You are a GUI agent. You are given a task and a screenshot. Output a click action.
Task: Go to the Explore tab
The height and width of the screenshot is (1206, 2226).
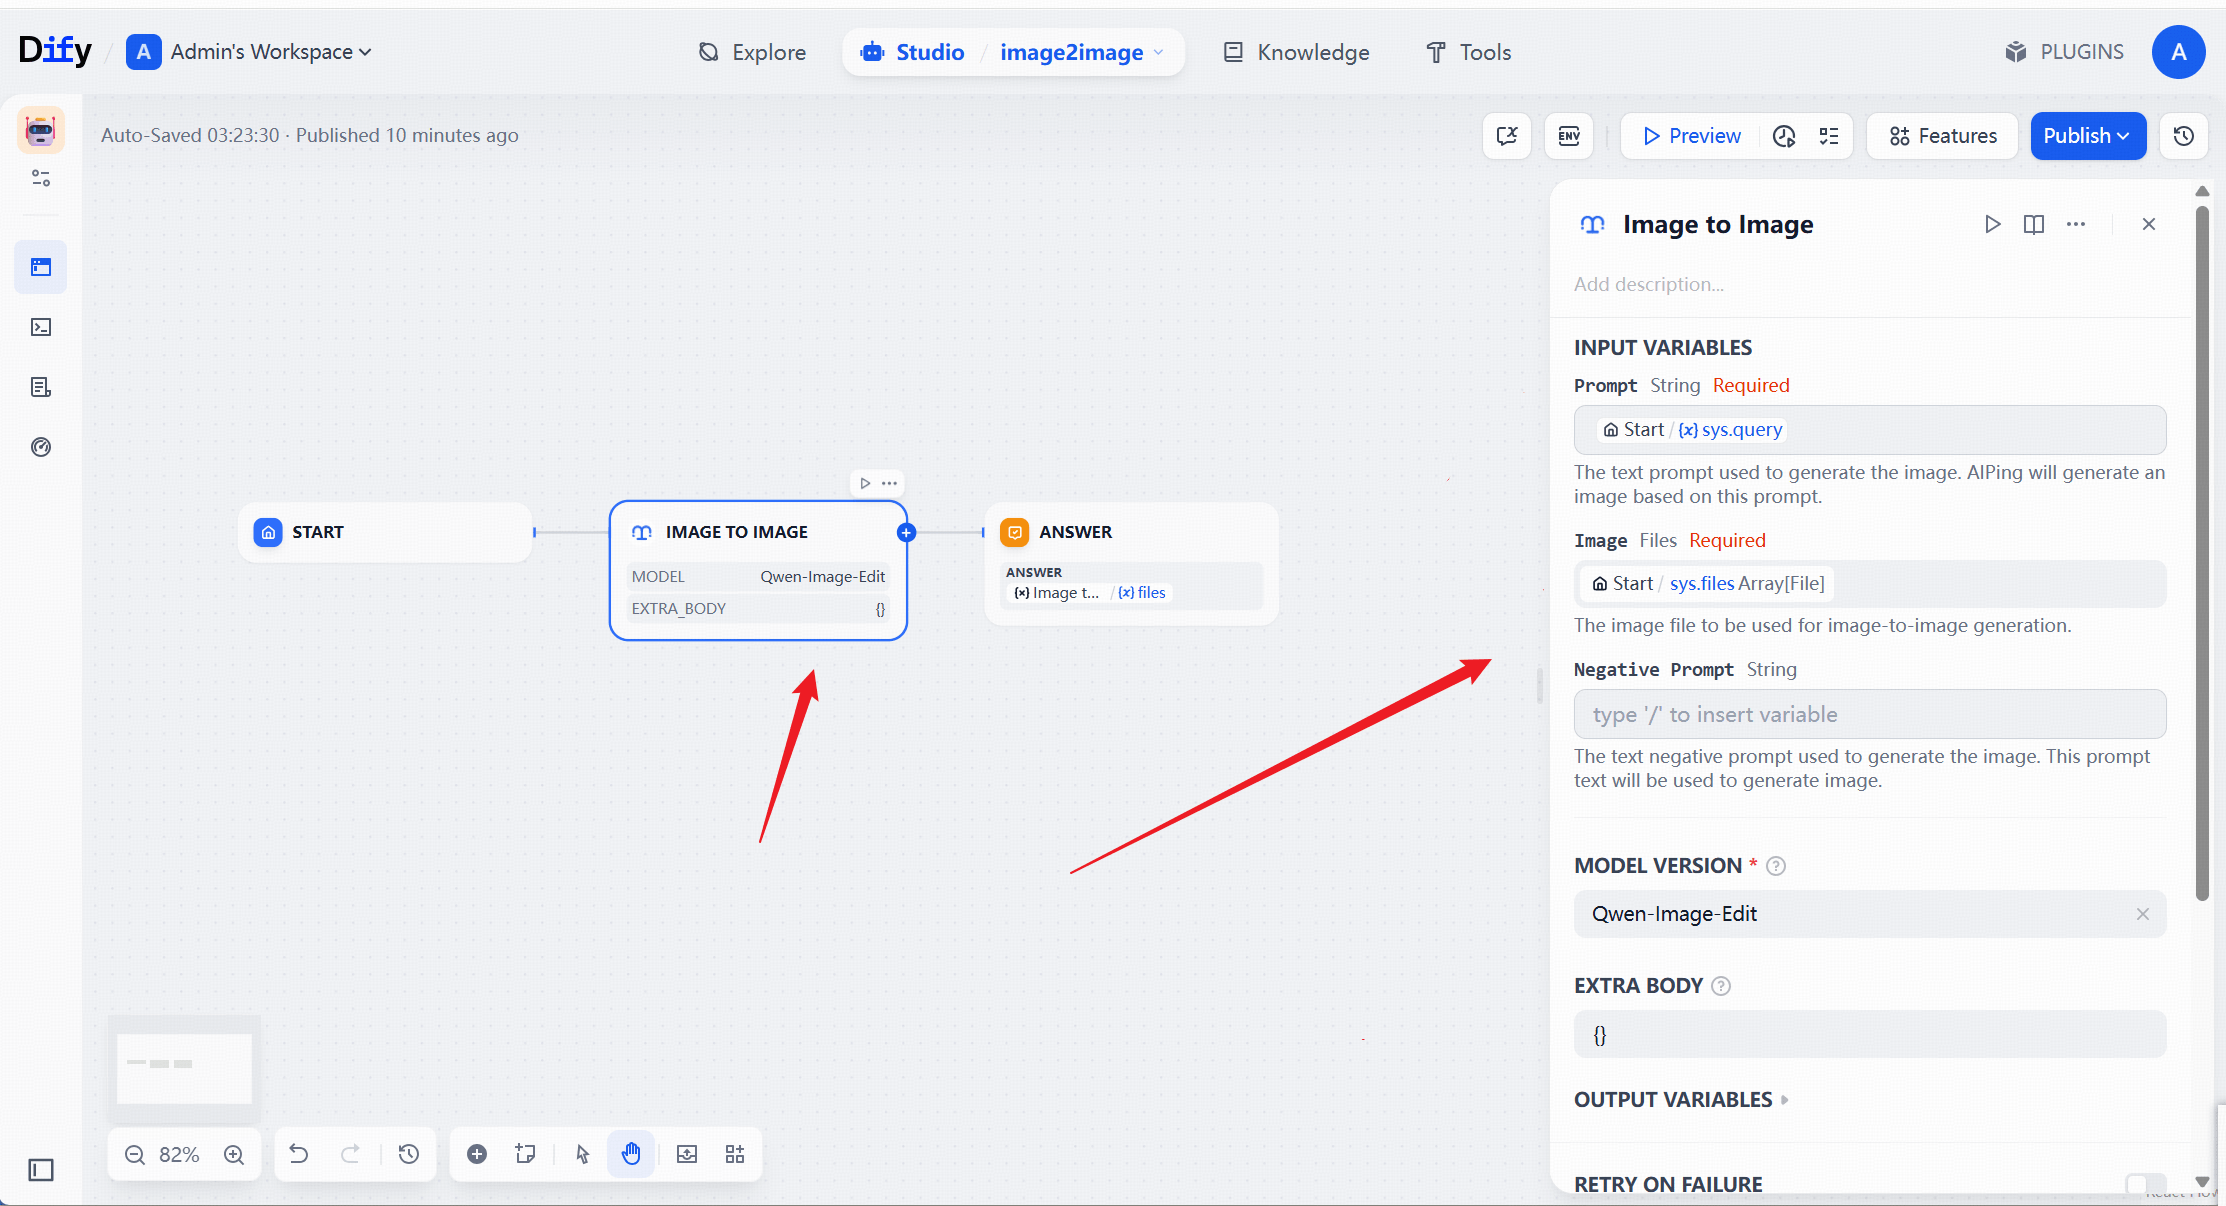pyautogui.click(x=752, y=52)
